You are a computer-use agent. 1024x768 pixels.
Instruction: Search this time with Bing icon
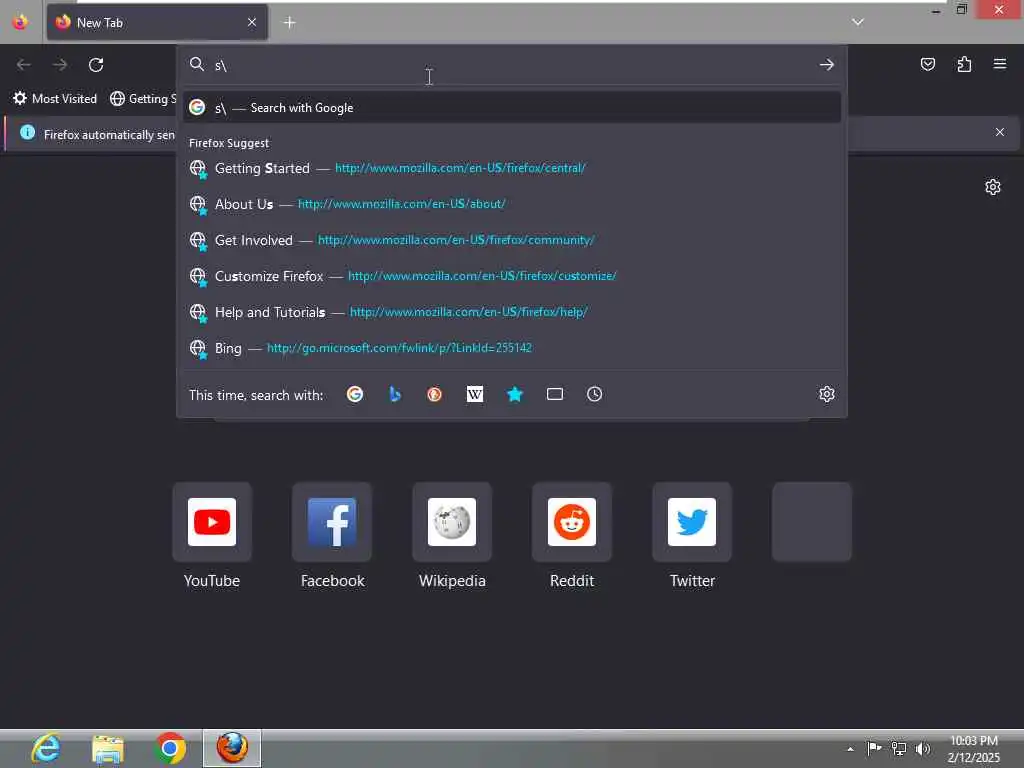click(394, 394)
